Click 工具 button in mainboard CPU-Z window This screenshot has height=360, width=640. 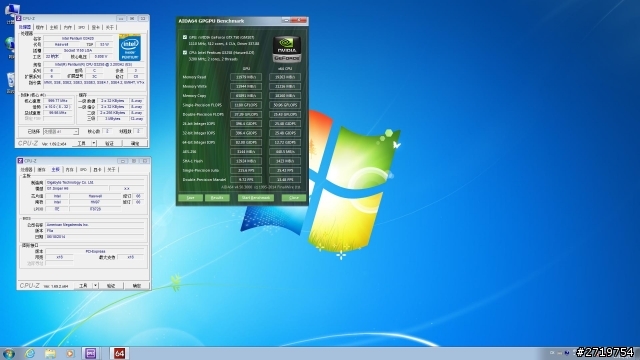pyautogui.click(x=83, y=286)
